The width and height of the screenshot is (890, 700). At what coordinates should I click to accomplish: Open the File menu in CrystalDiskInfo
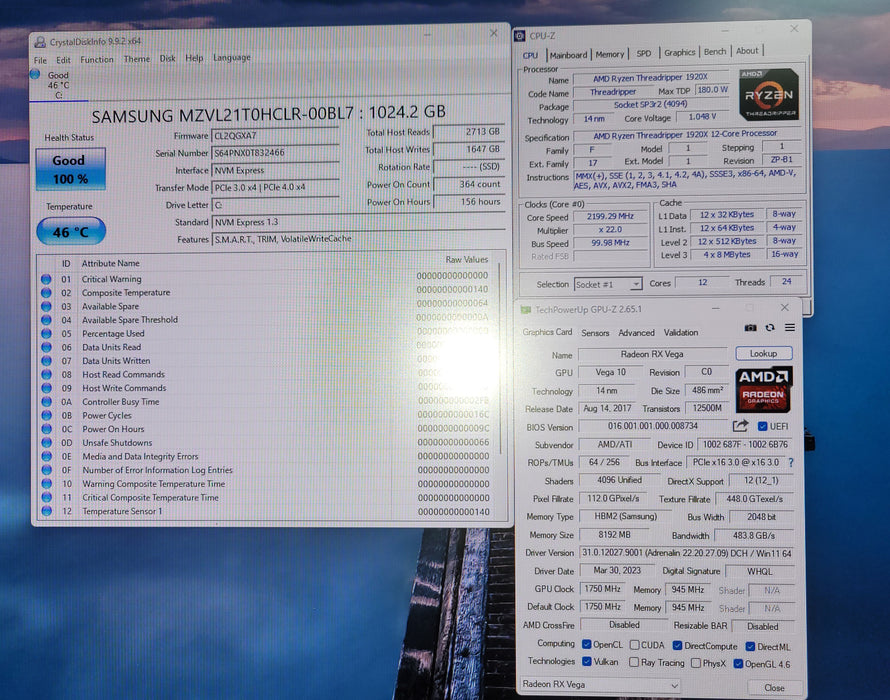pos(40,60)
